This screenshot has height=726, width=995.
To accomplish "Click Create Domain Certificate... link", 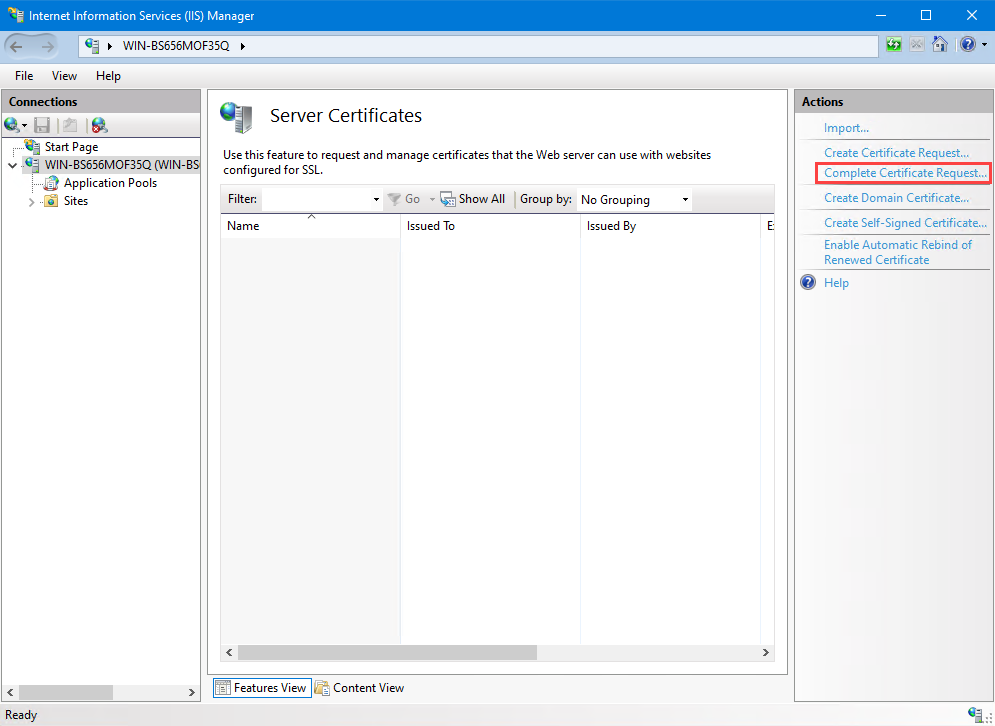I will pyautogui.click(x=896, y=198).
